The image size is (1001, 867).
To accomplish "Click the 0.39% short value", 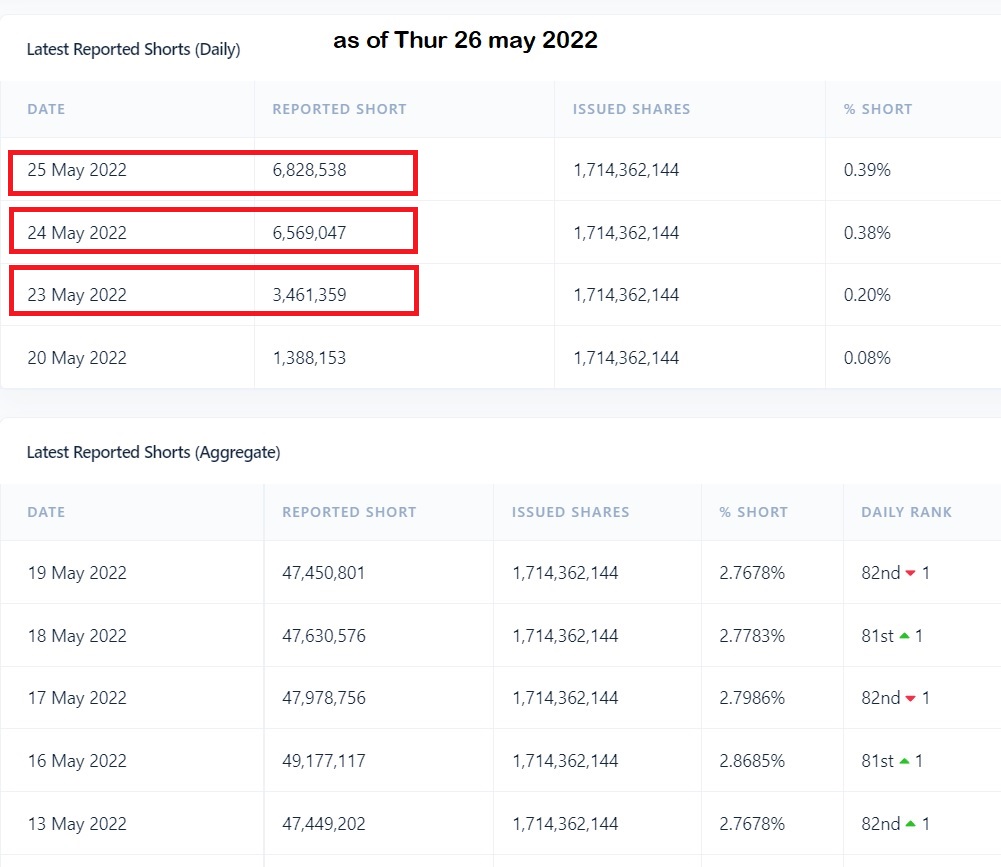I will [867, 170].
